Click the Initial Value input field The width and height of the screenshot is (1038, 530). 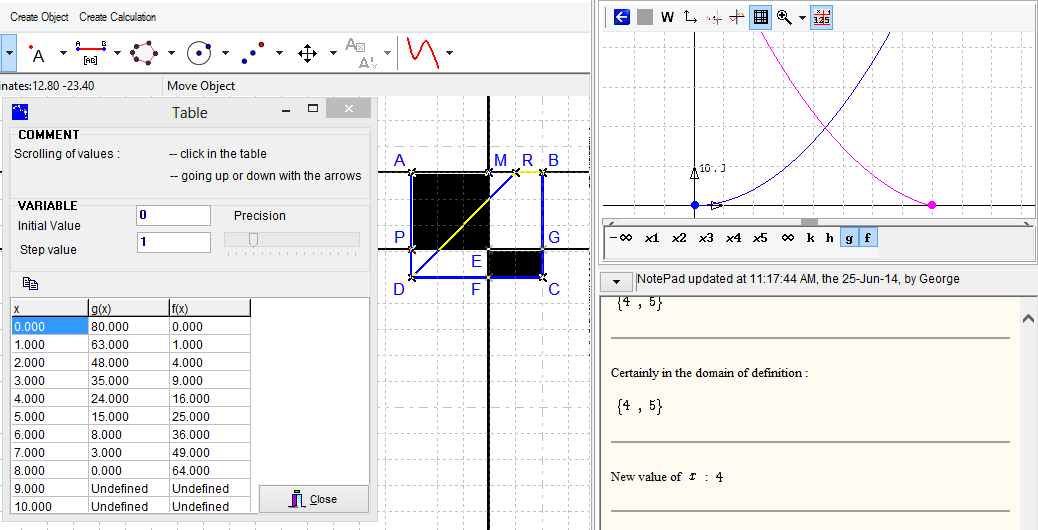pyautogui.click(x=173, y=216)
